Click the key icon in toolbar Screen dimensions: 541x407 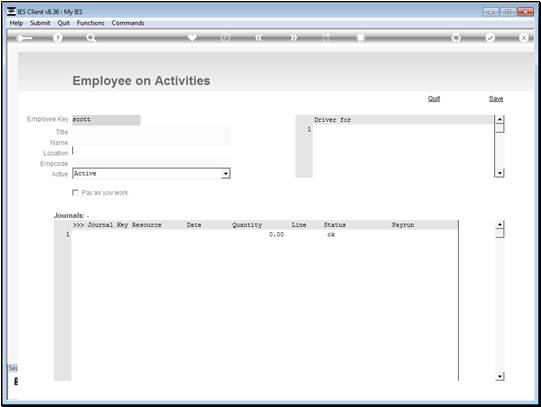click(x=24, y=38)
